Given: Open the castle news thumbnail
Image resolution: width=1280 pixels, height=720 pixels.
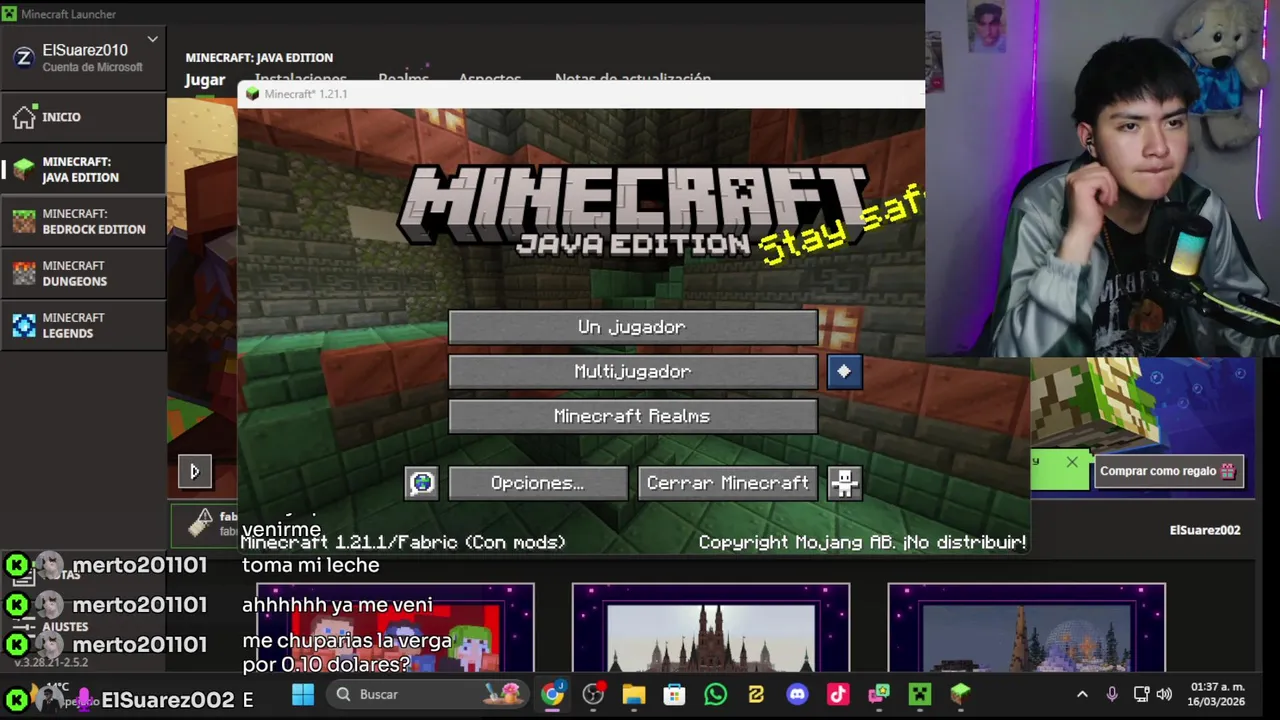Looking at the screenshot, I should 711,627.
